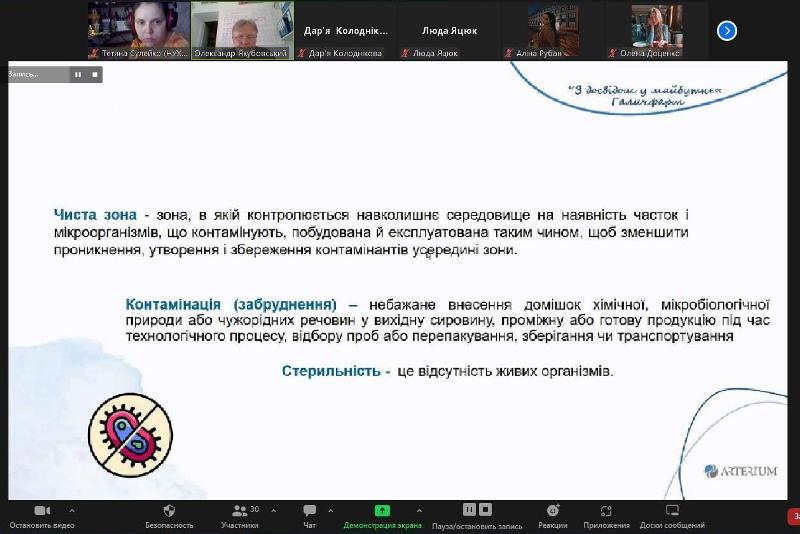Click the 'Контамінація (забруднення)' heading text
800x534 pixels.
(x=231, y=304)
